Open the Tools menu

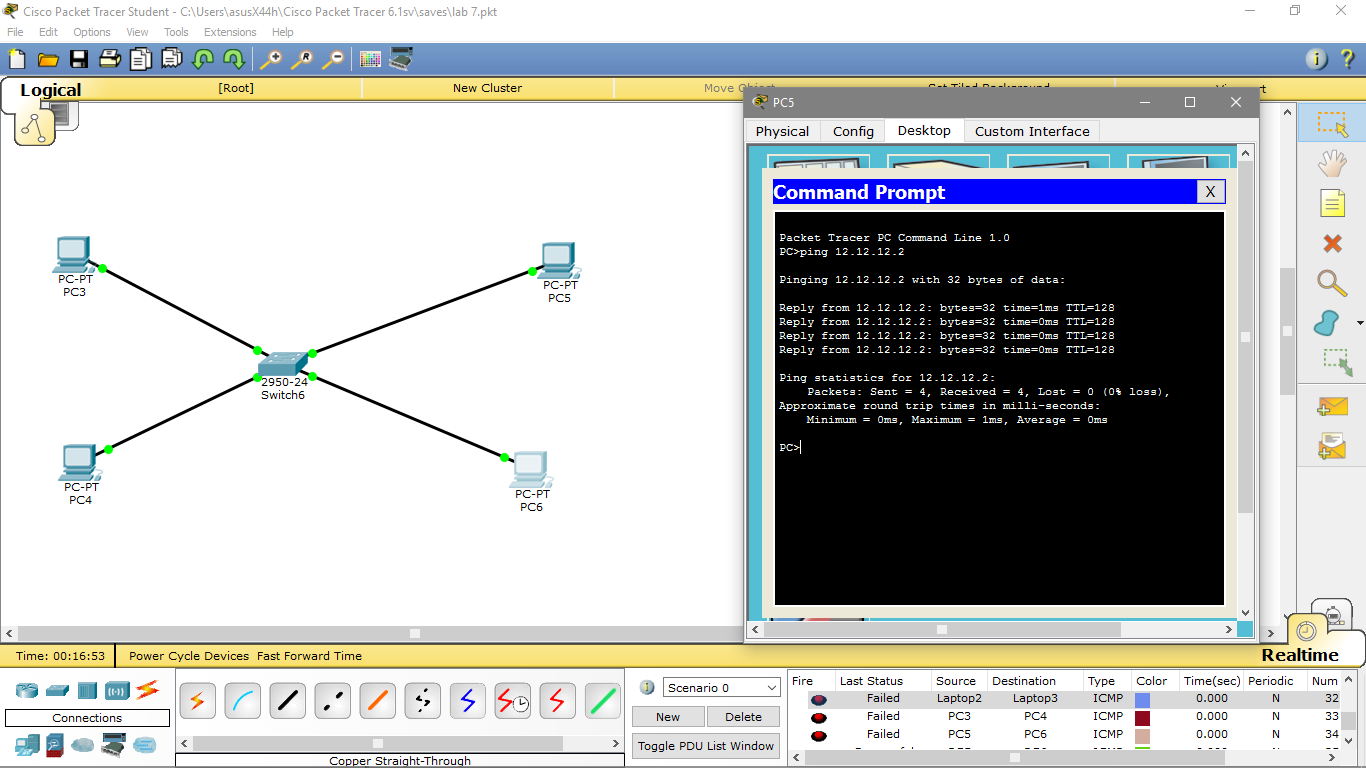pyautogui.click(x=176, y=32)
